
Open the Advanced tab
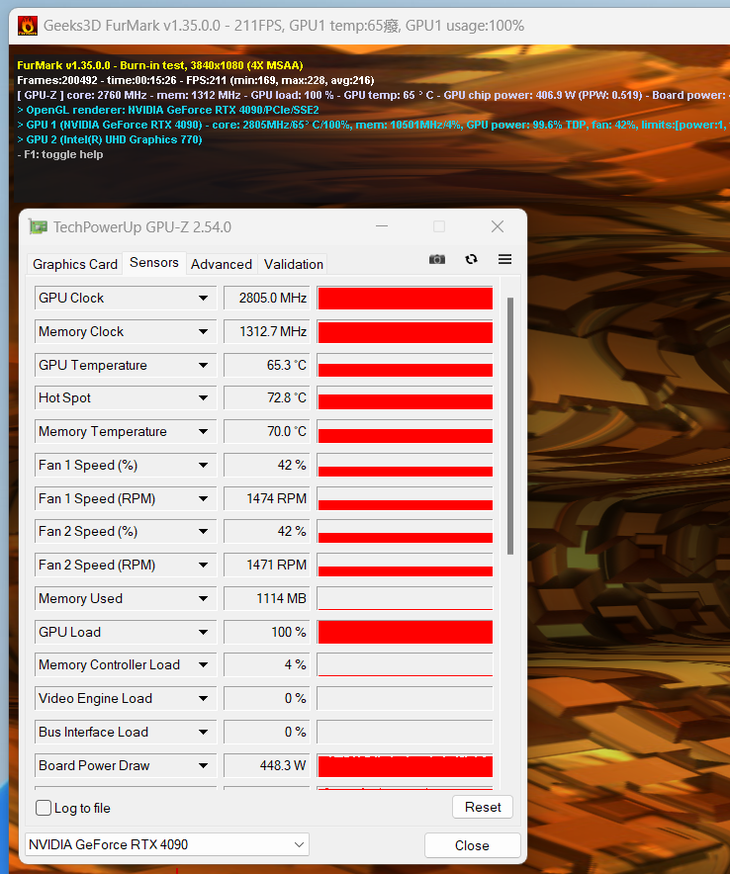[x=221, y=264]
